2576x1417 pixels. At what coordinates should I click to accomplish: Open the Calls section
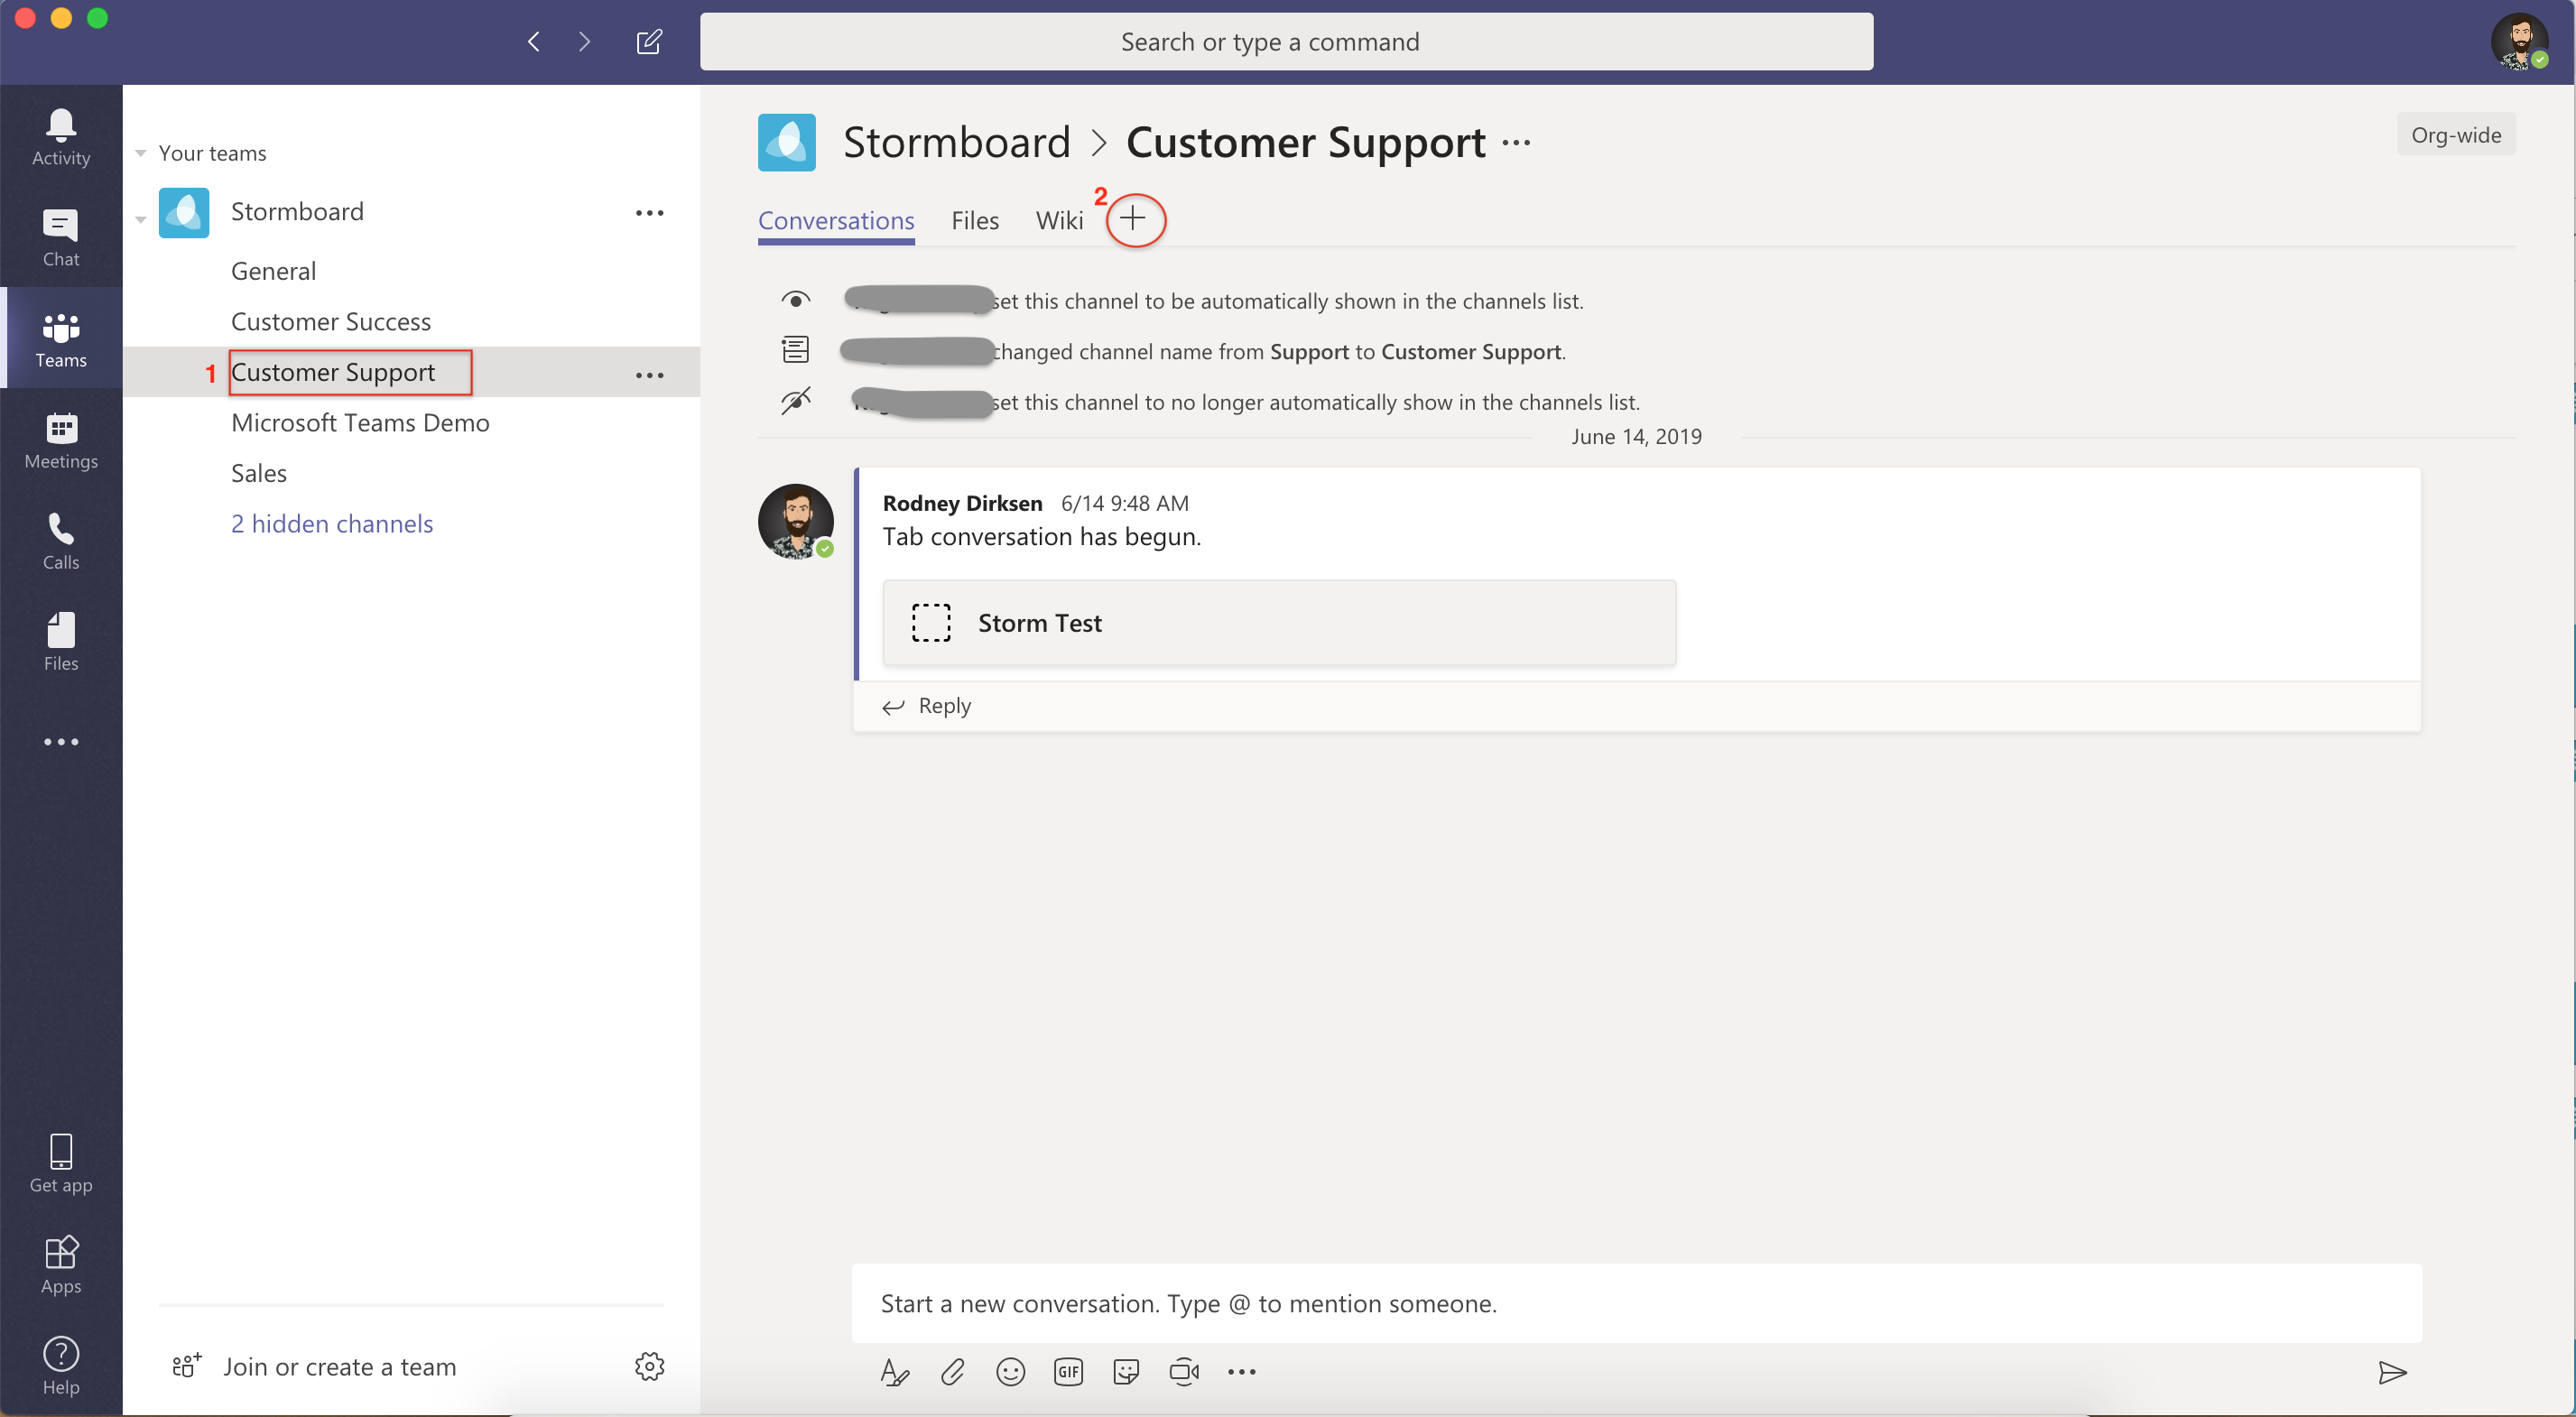[x=61, y=541]
